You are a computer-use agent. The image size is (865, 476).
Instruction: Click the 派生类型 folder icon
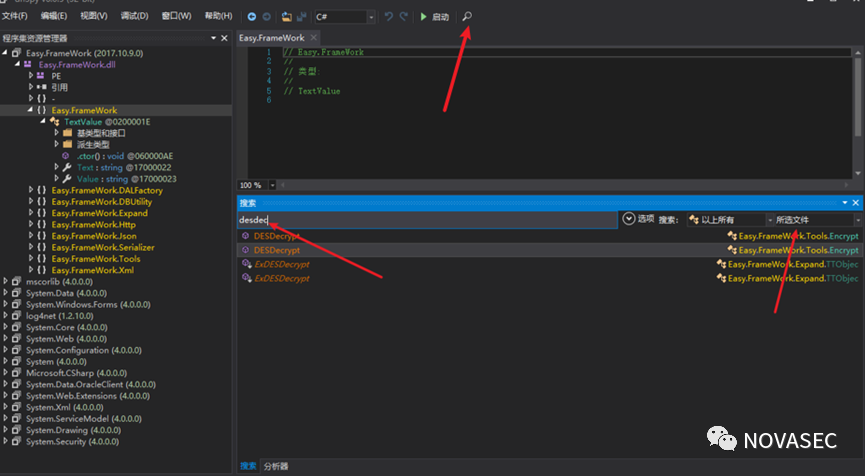point(67,145)
